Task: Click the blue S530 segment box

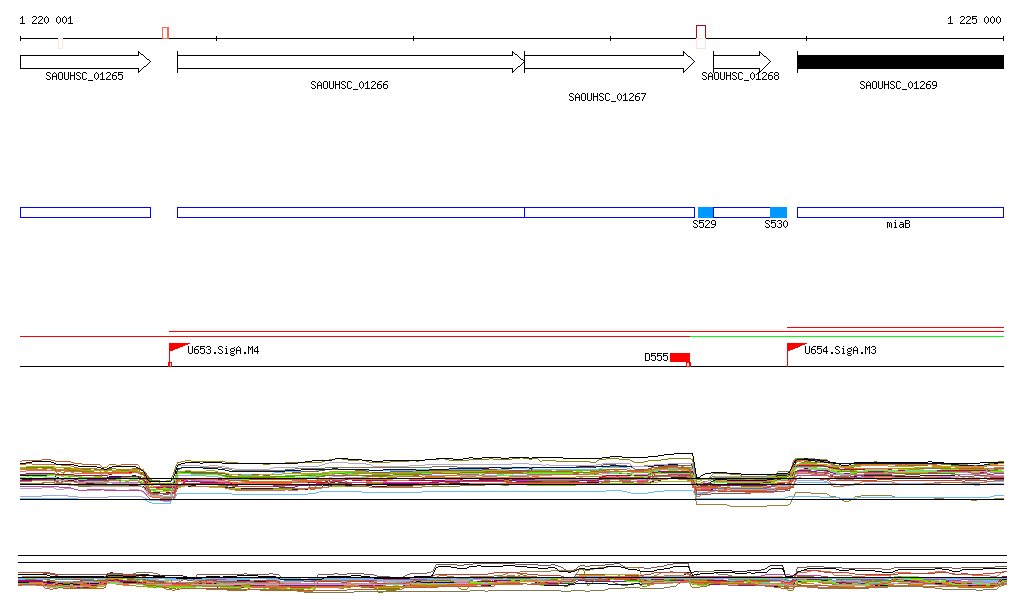Action: click(x=778, y=212)
